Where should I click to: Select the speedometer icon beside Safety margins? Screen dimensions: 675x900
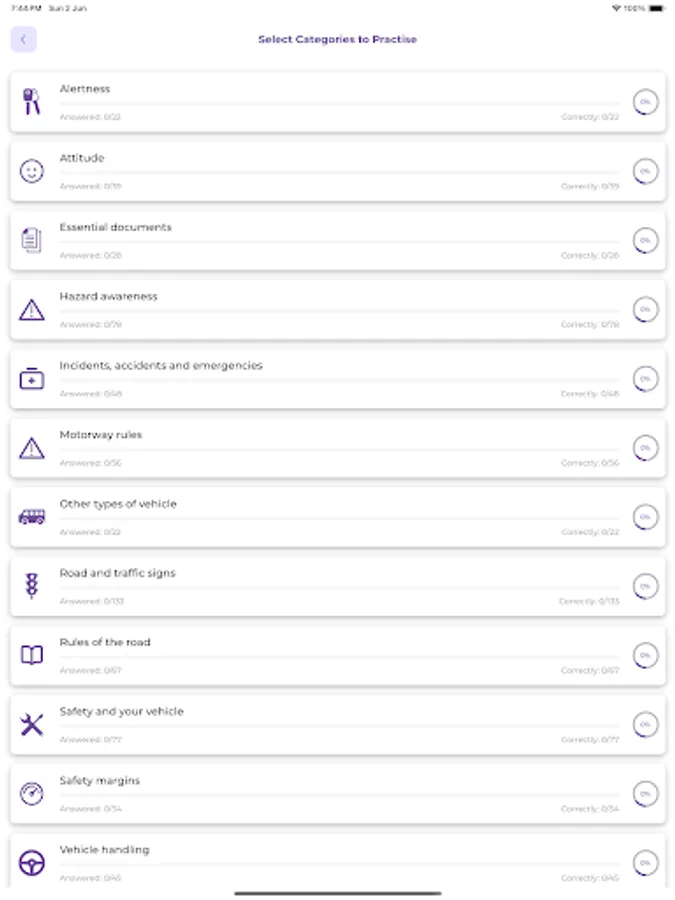pyautogui.click(x=31, y=793)
